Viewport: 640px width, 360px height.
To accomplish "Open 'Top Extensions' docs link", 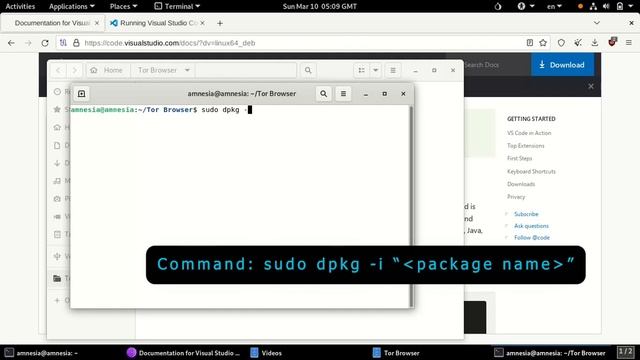I will coord(526,146).
